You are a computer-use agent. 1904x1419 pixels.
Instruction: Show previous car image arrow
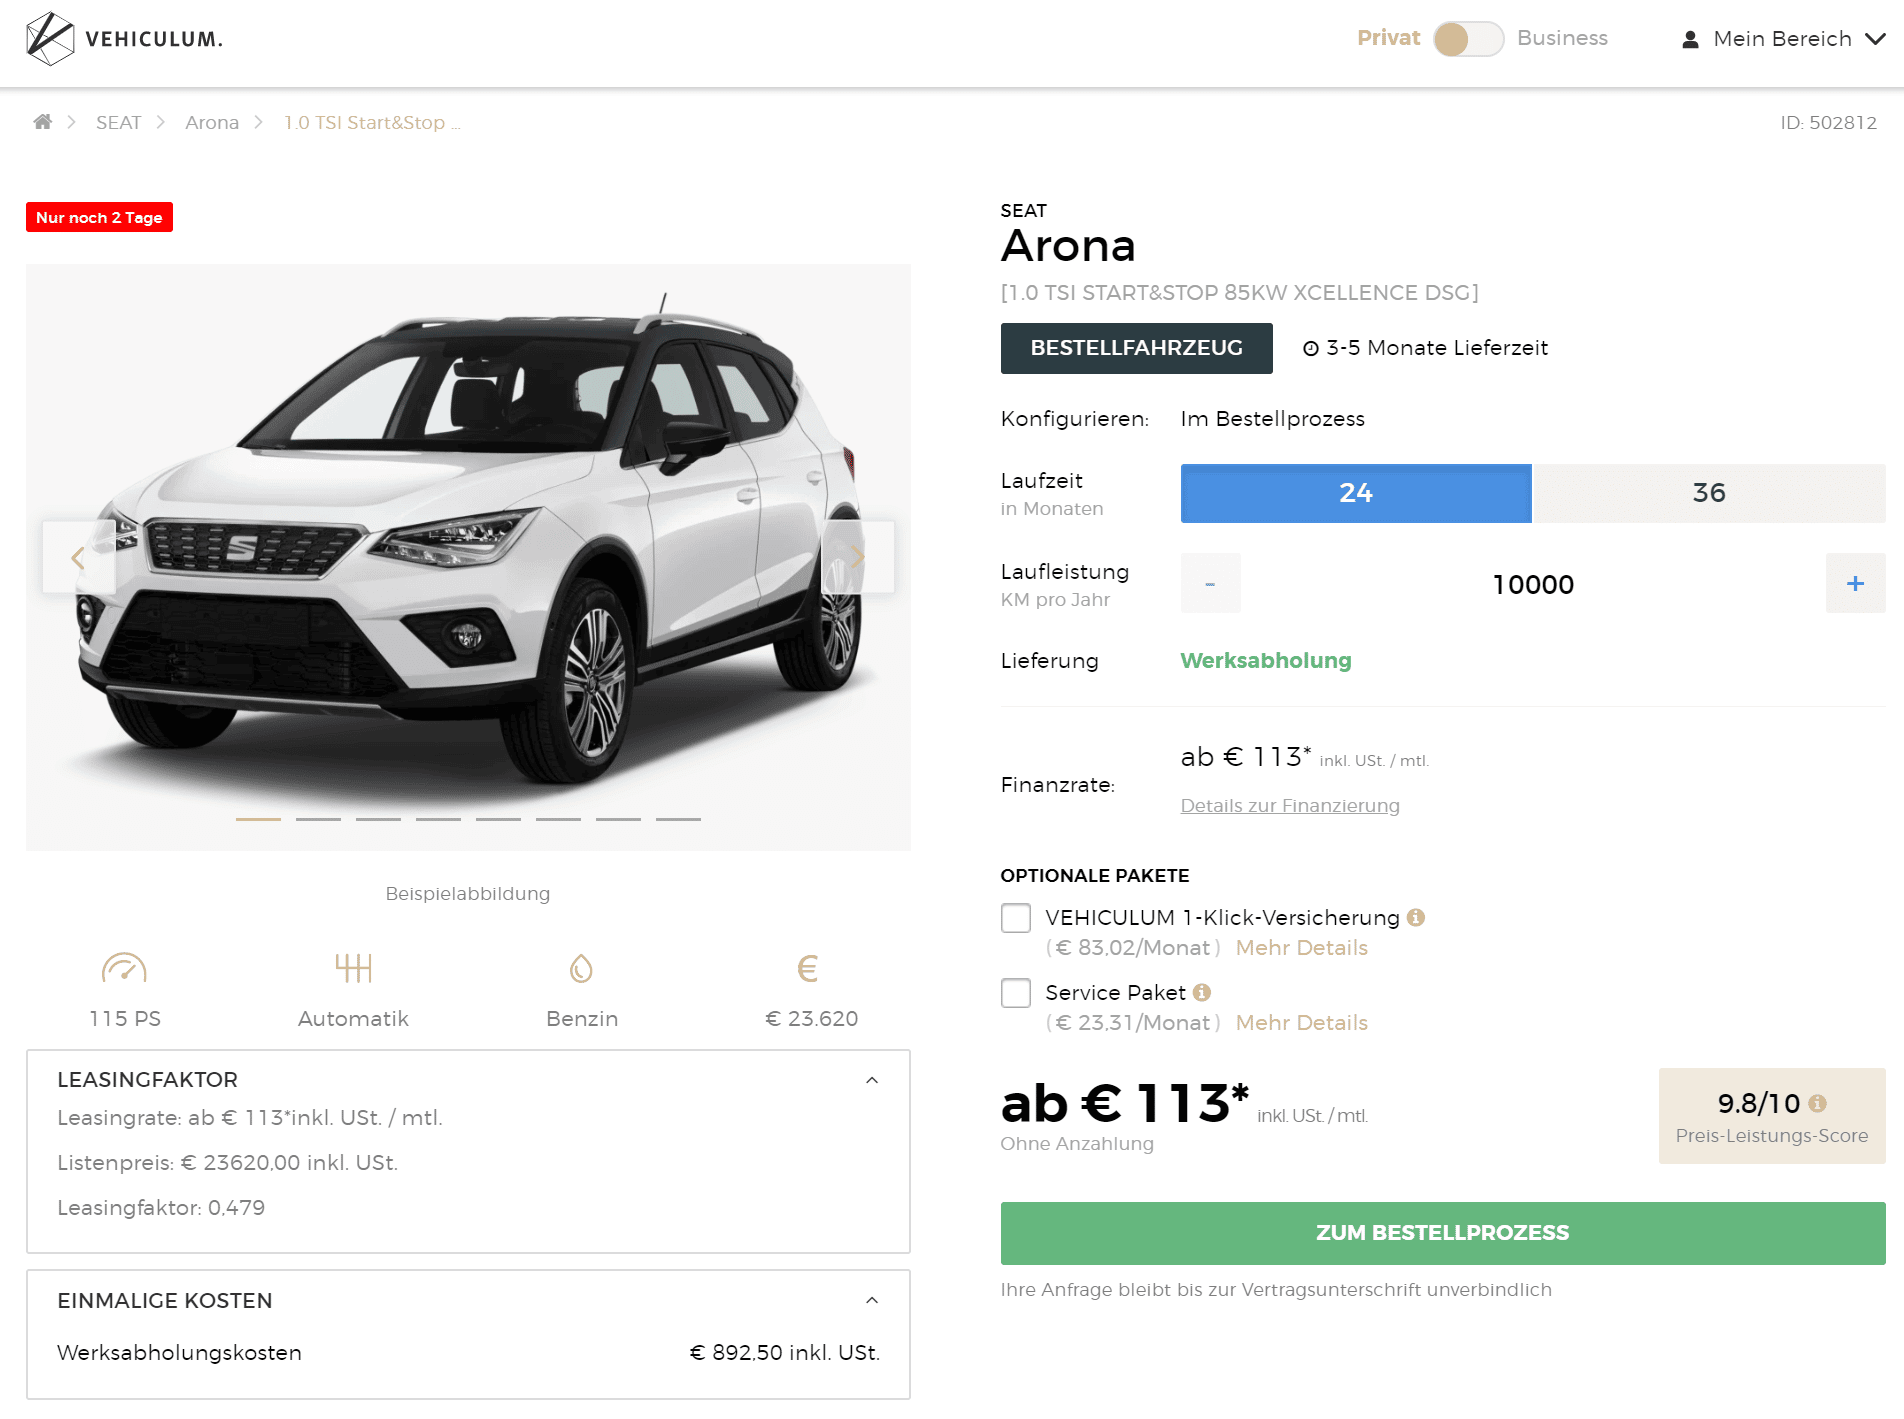(x=78, y=557)
